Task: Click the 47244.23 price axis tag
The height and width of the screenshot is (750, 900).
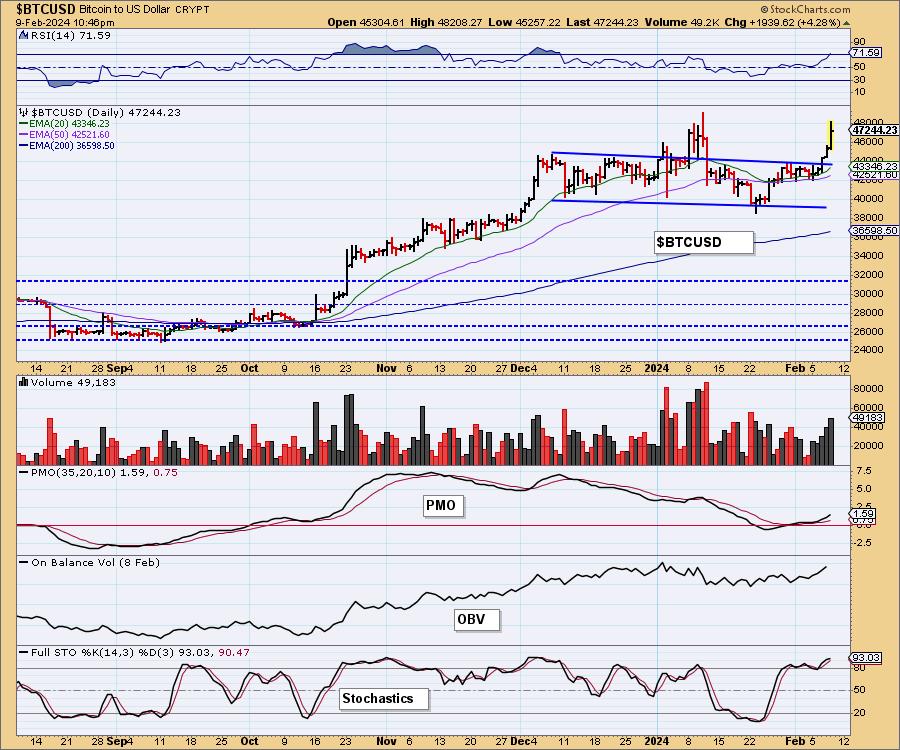Action: tap(875, 130)
